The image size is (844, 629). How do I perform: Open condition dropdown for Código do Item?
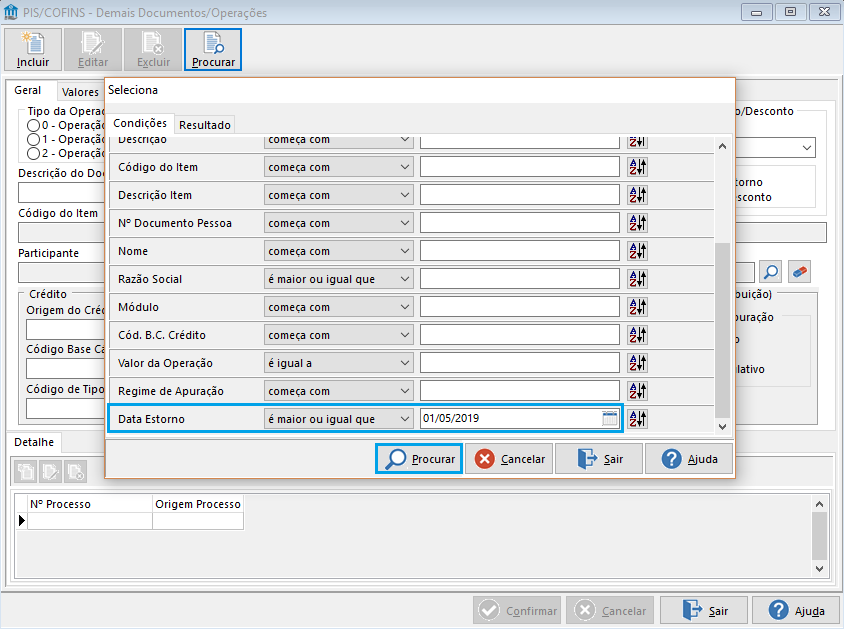pos(339,167)
